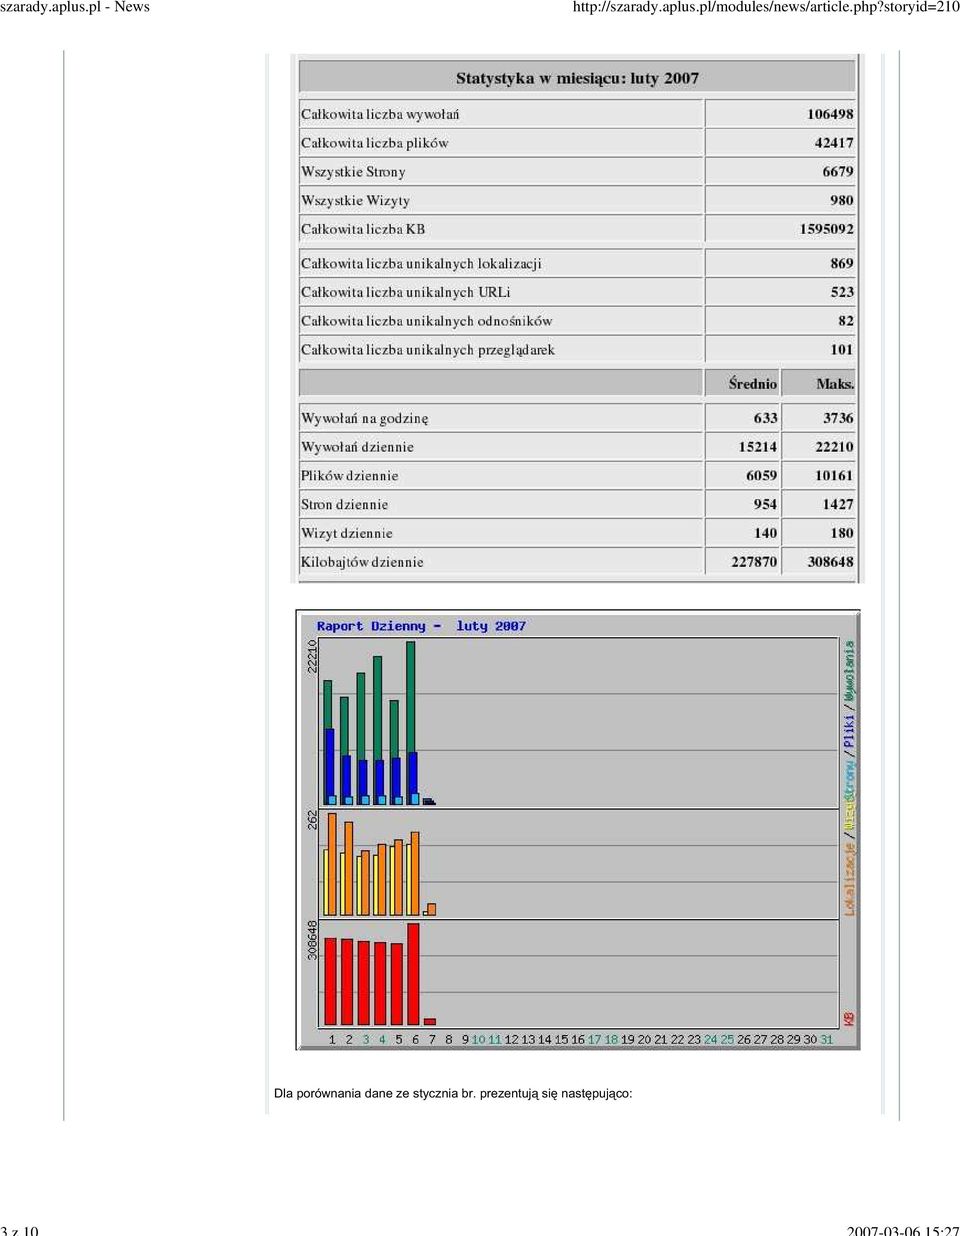Click the value 6679

coord(838,172)
